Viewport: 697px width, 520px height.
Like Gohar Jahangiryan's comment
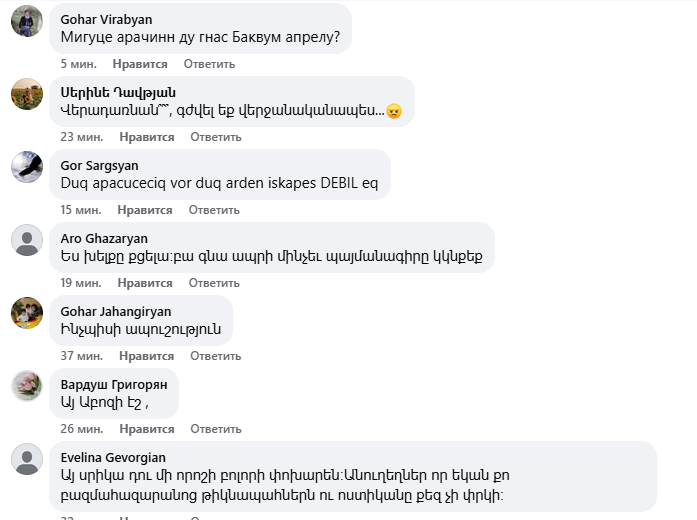coord(147,356)
